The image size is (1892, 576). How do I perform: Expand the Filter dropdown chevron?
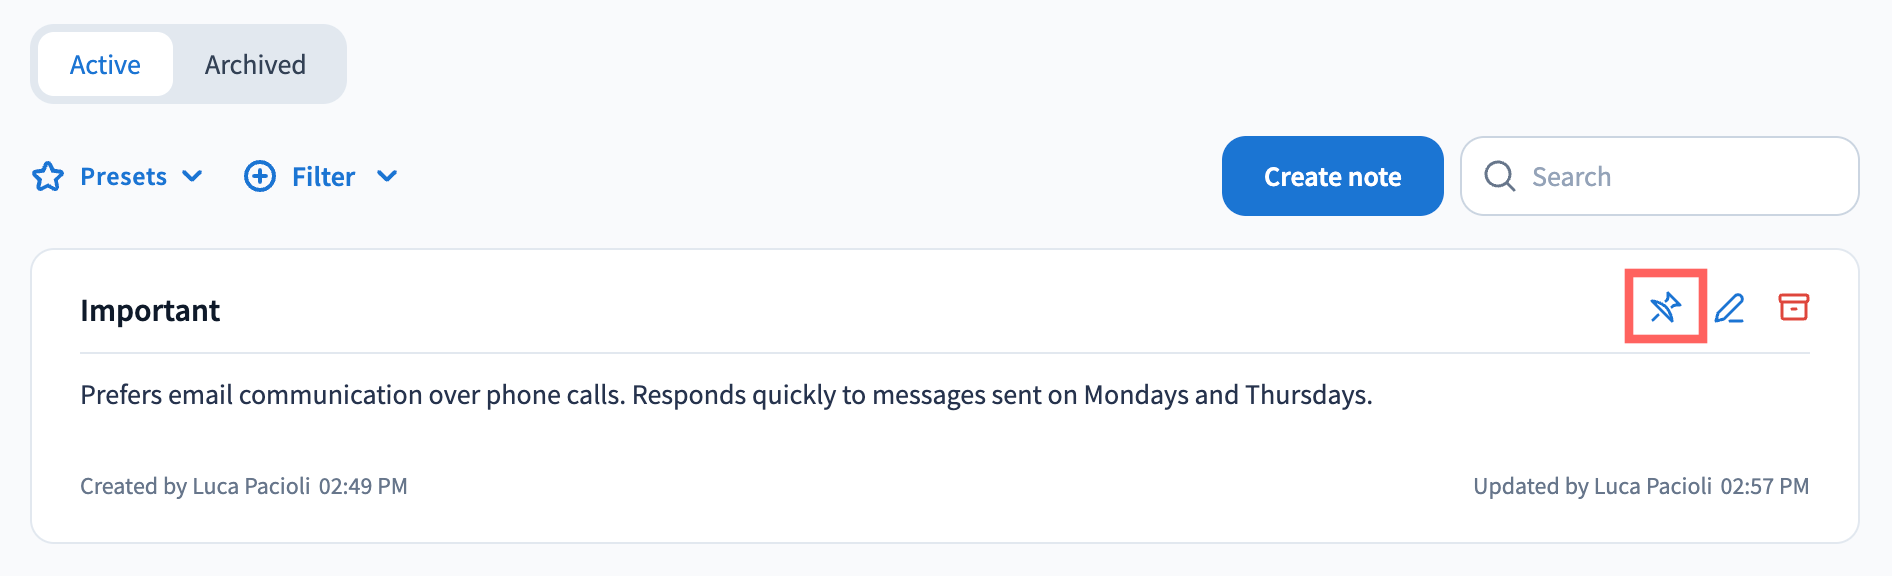click(x=387, y=177)
